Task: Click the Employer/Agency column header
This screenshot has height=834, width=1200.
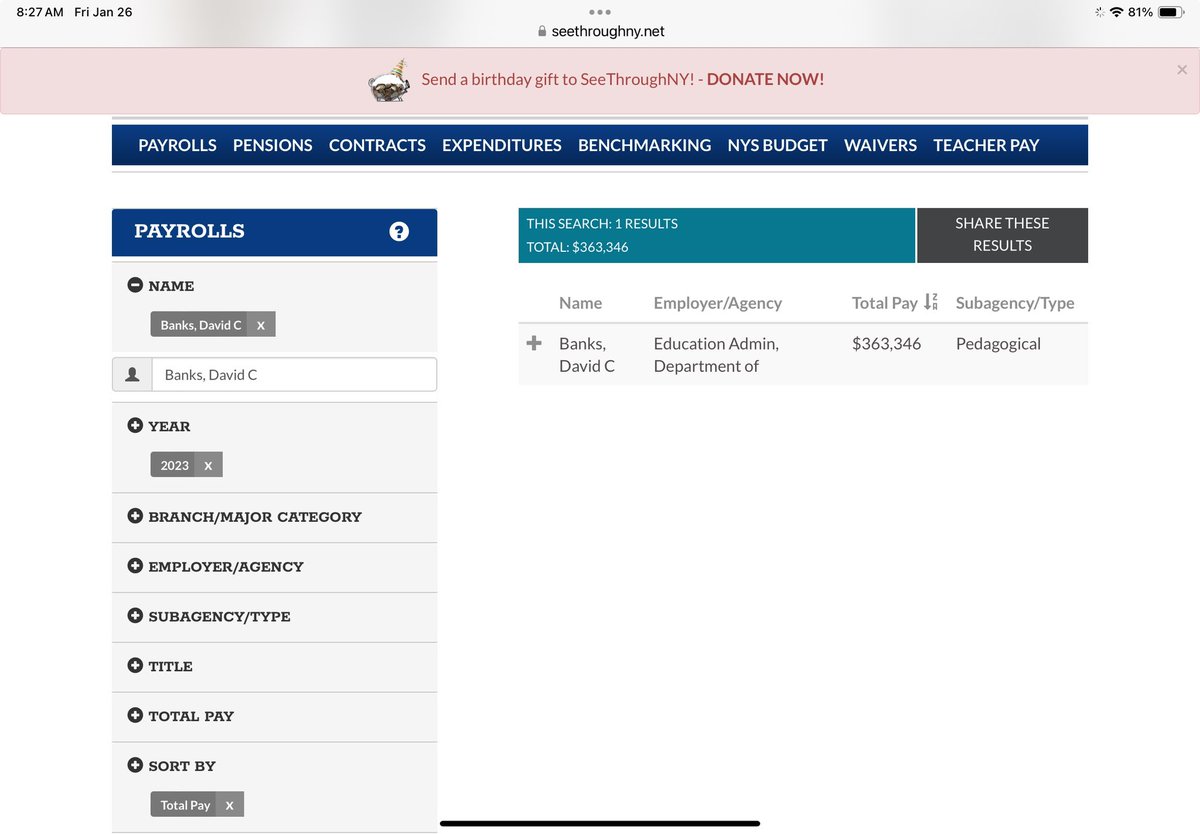Action: pos(718,303)
